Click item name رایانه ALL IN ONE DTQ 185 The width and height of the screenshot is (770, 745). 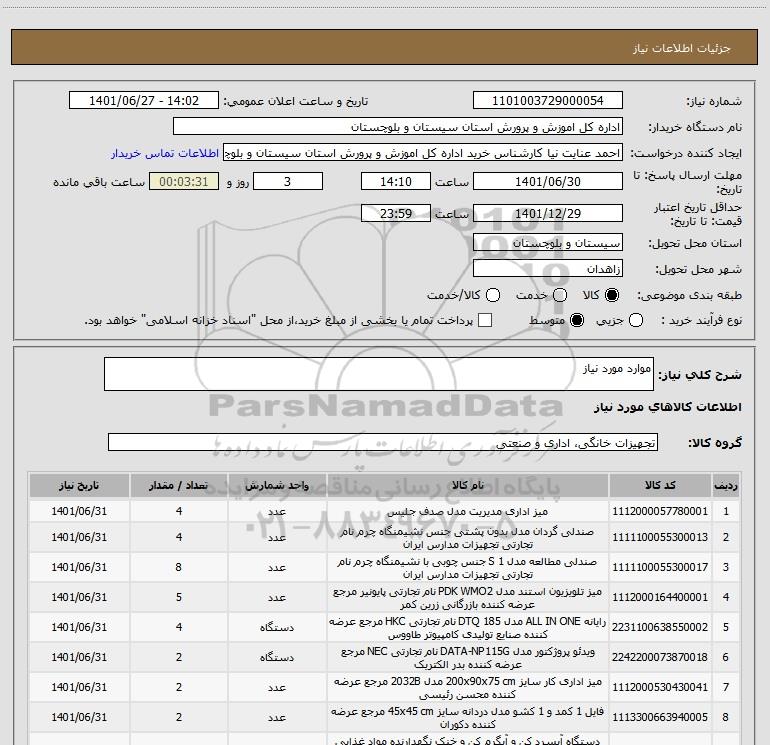468,627
